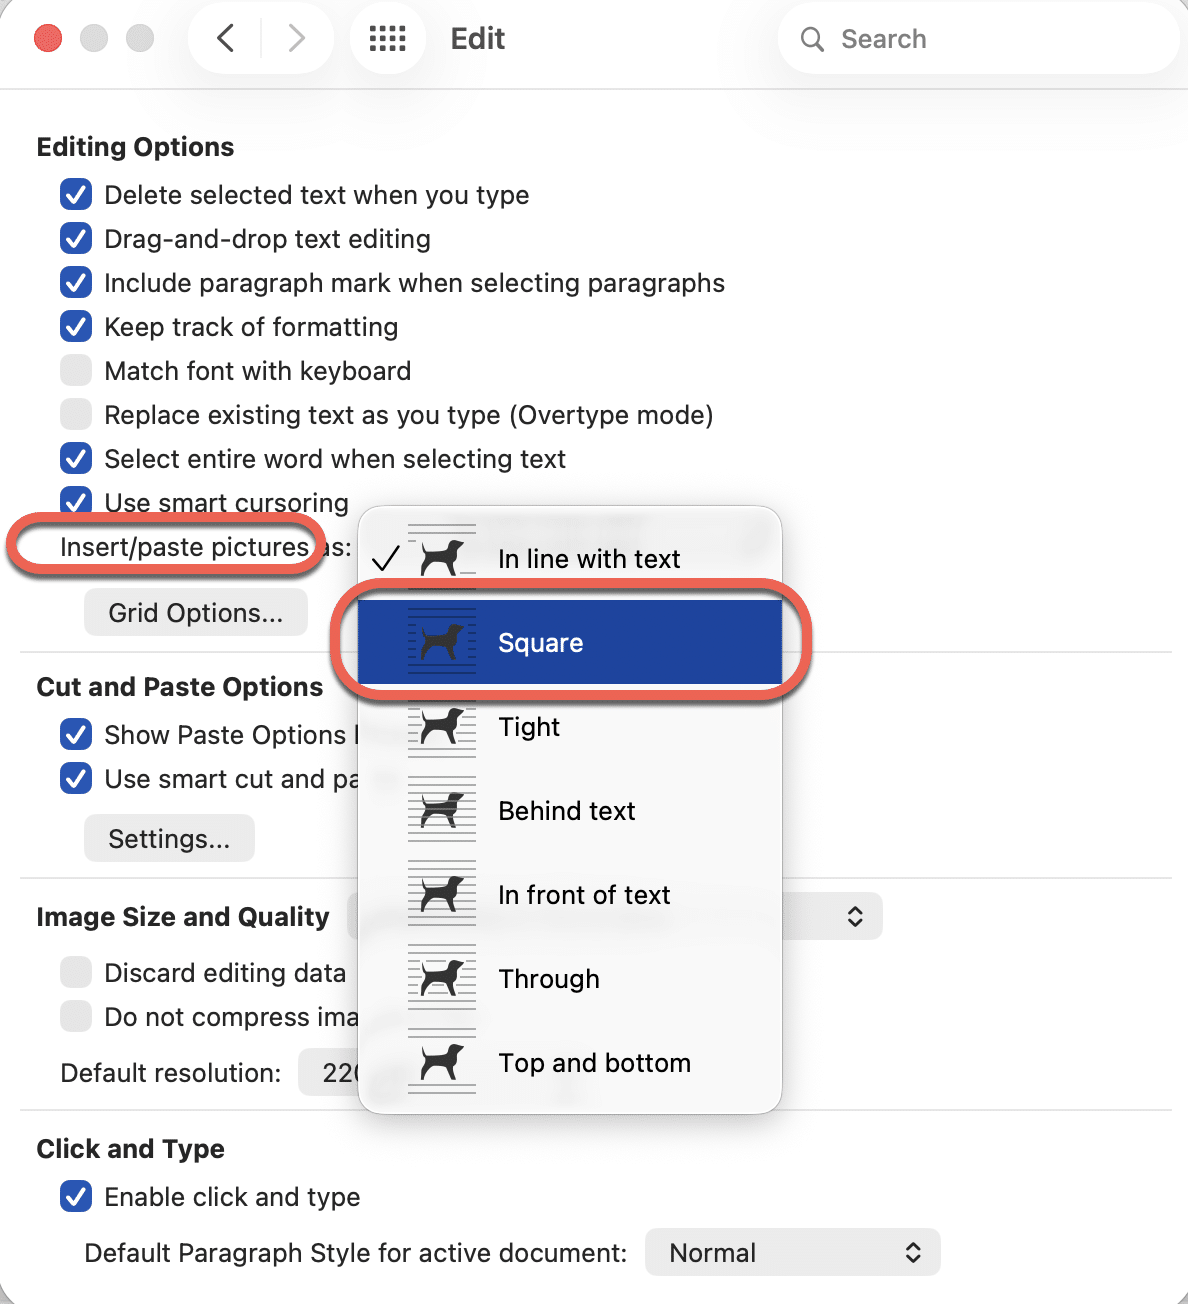Click the Tight wrap dog icon
The width and height of the screenshot is (1188, 1304).
pos(441,727)
